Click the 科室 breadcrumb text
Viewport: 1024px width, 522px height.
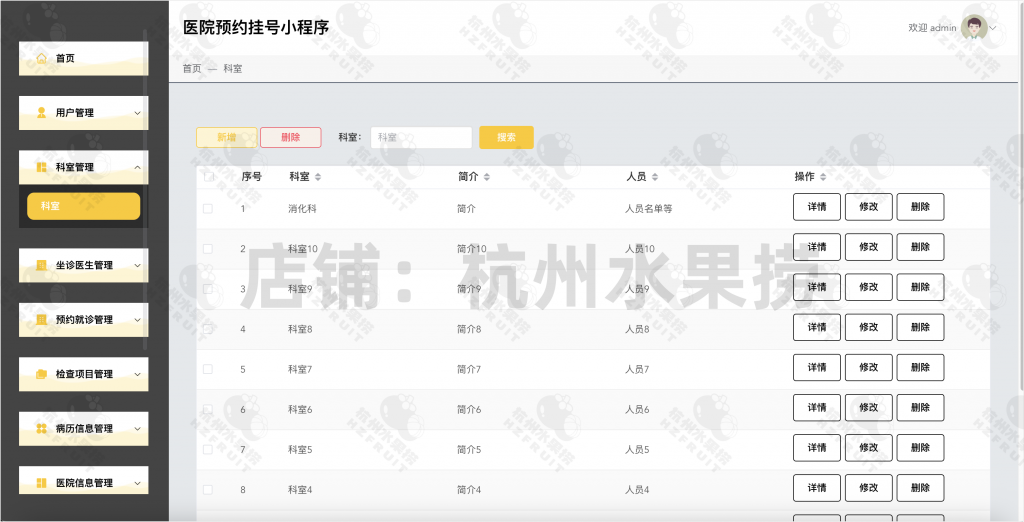click(232, 69)
